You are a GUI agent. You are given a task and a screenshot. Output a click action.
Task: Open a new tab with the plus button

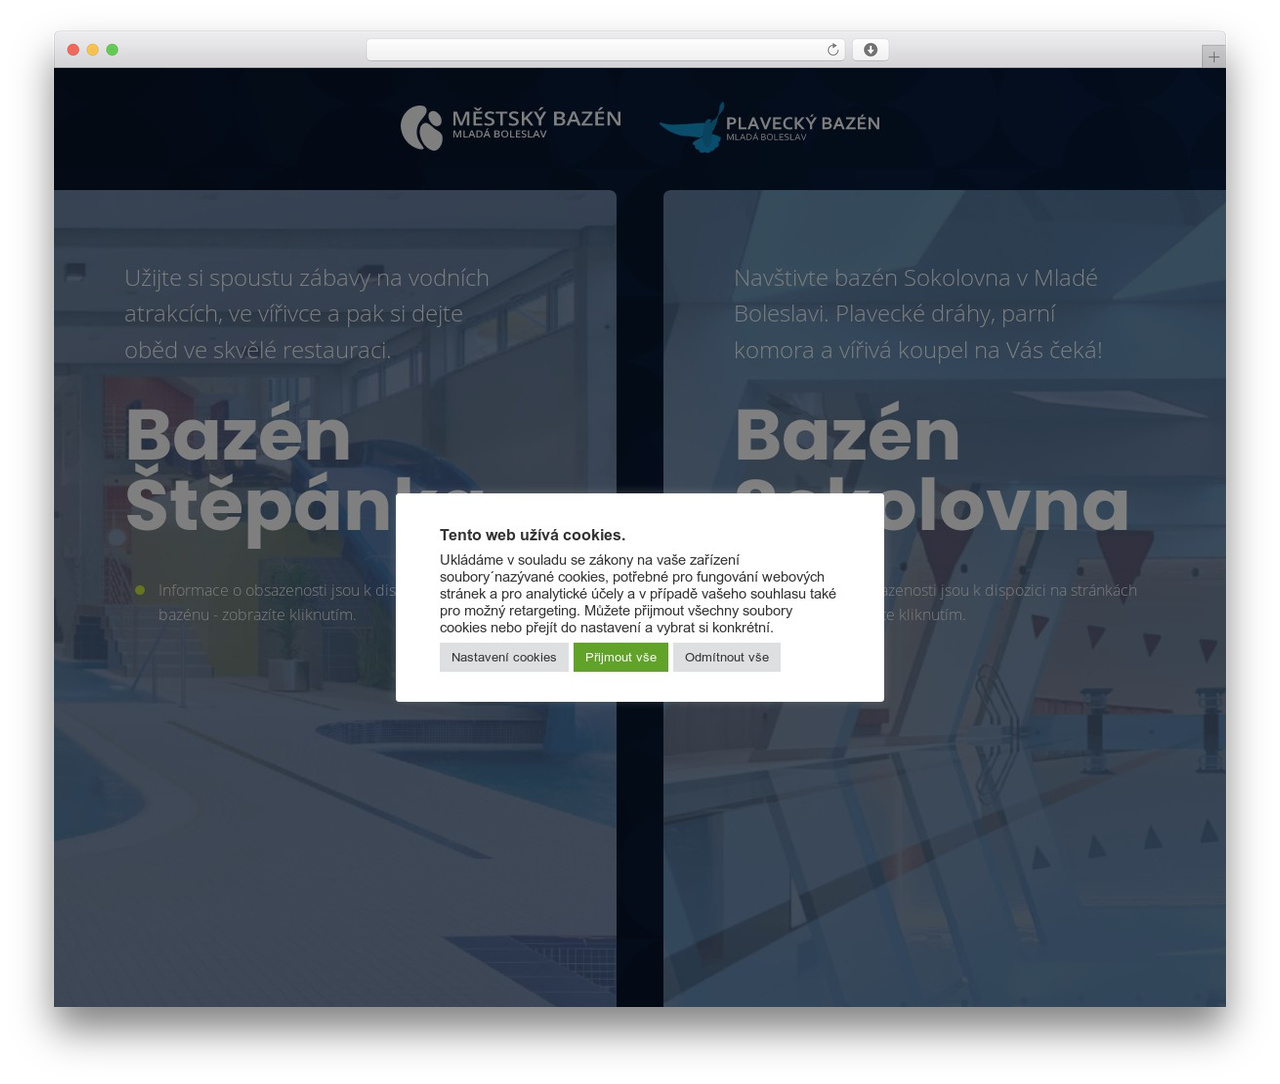[x=1213, y=57]
